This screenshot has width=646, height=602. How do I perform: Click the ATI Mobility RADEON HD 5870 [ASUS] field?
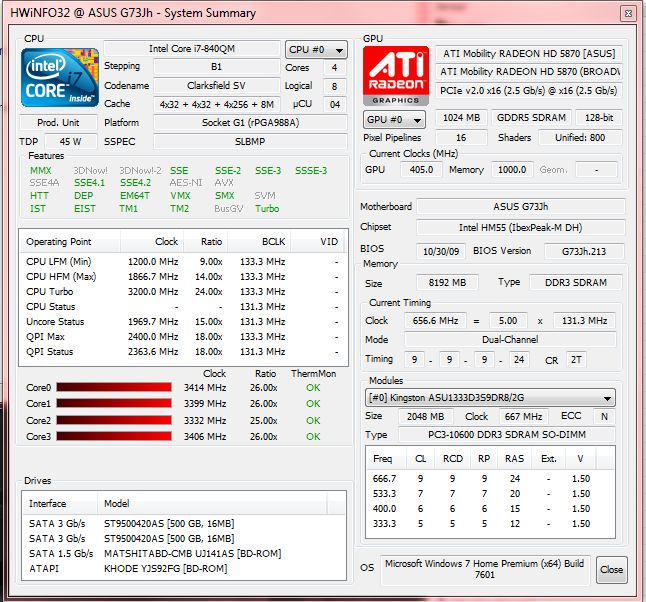tap(529, 54)
